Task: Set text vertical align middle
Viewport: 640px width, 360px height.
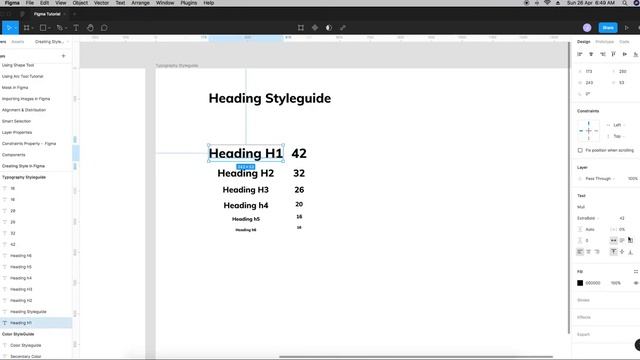Action: click(x=622, y=252)
